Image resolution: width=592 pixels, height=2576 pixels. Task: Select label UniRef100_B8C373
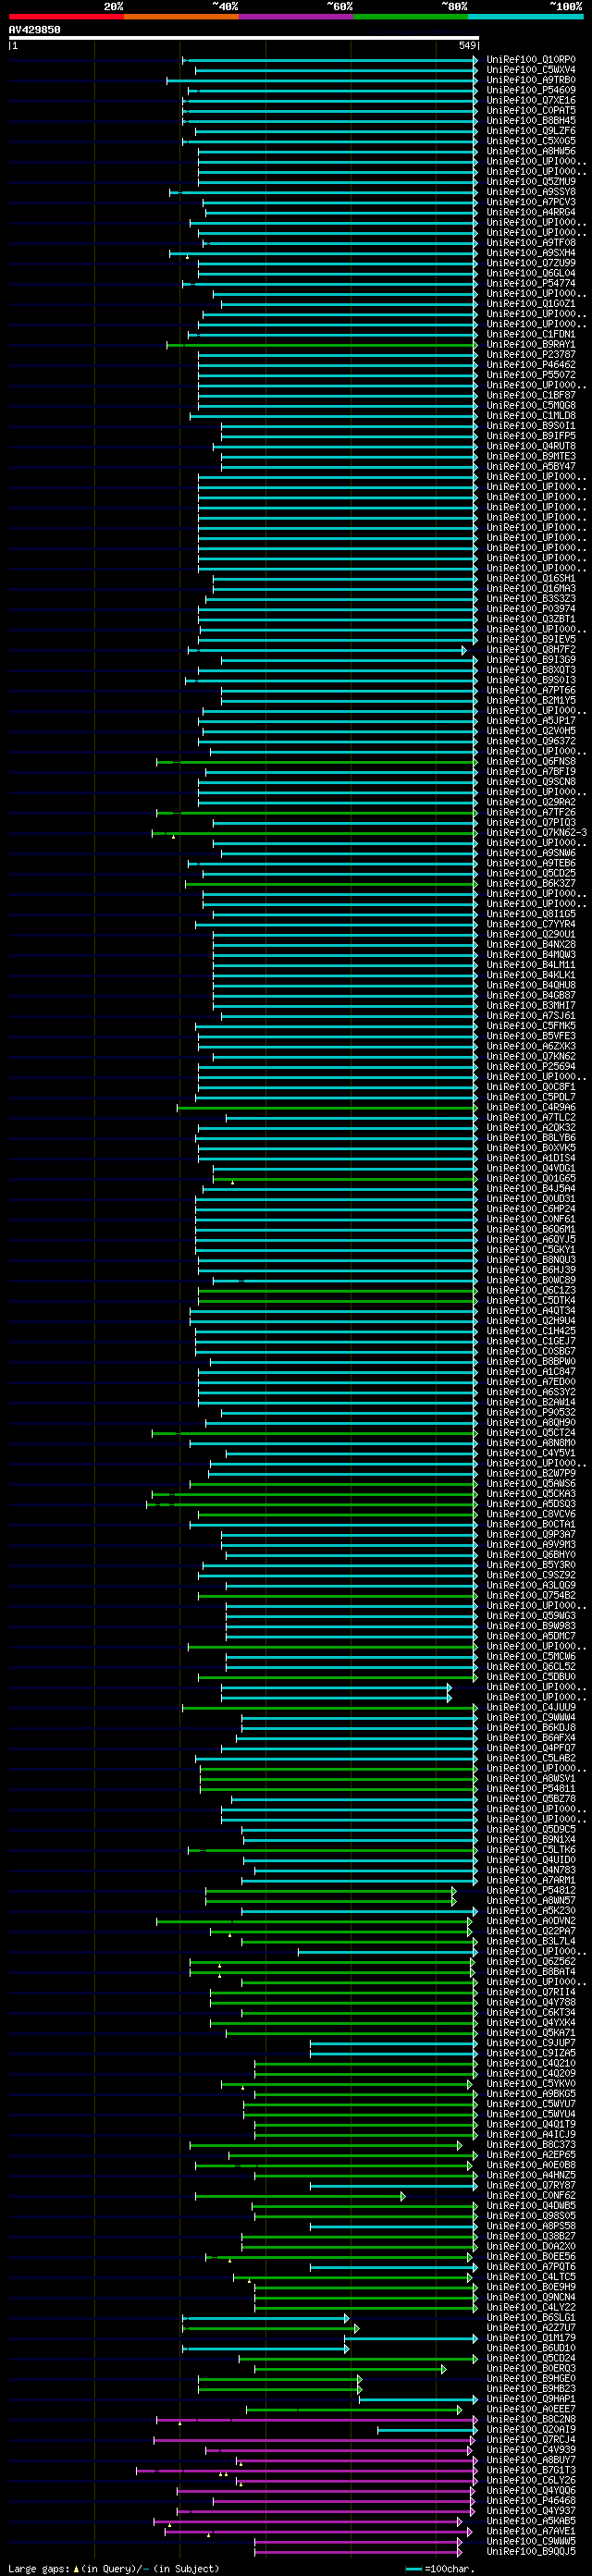click(531, 2144)
